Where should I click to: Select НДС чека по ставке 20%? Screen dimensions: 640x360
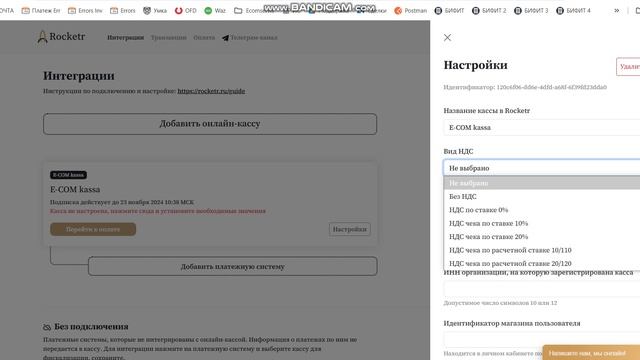coord(542,237)
